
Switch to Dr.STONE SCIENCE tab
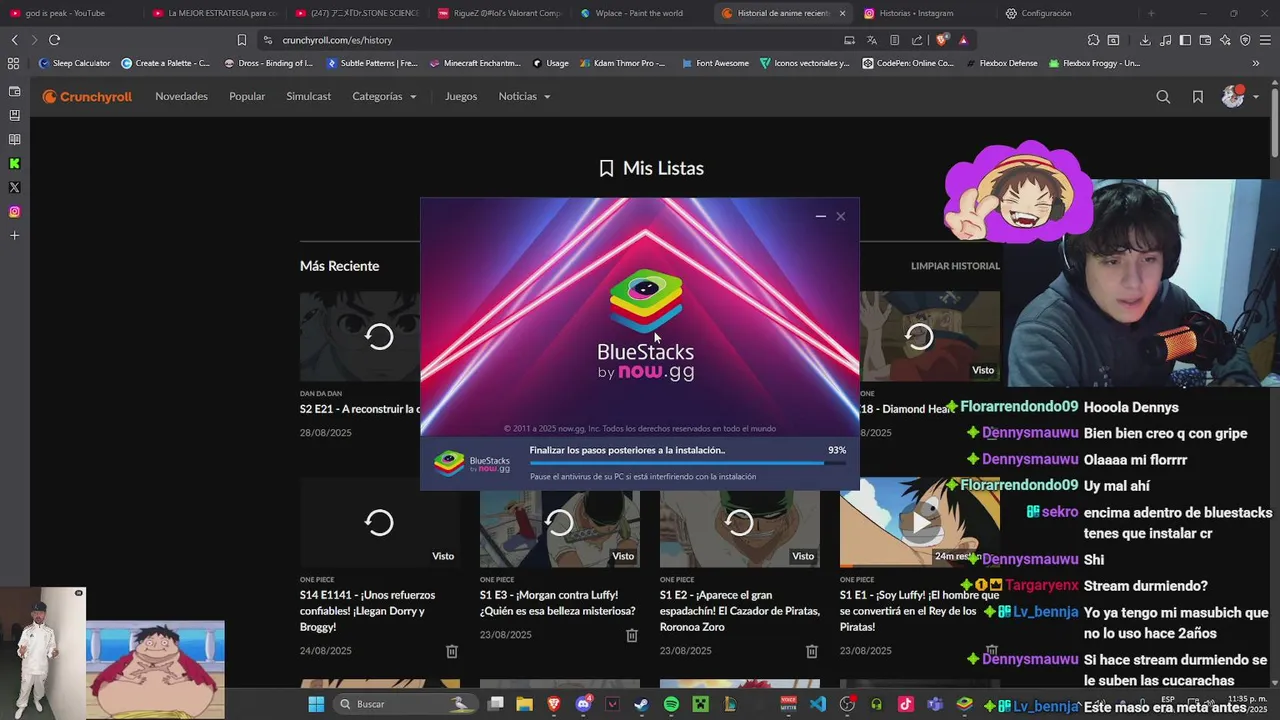[356, 13]
